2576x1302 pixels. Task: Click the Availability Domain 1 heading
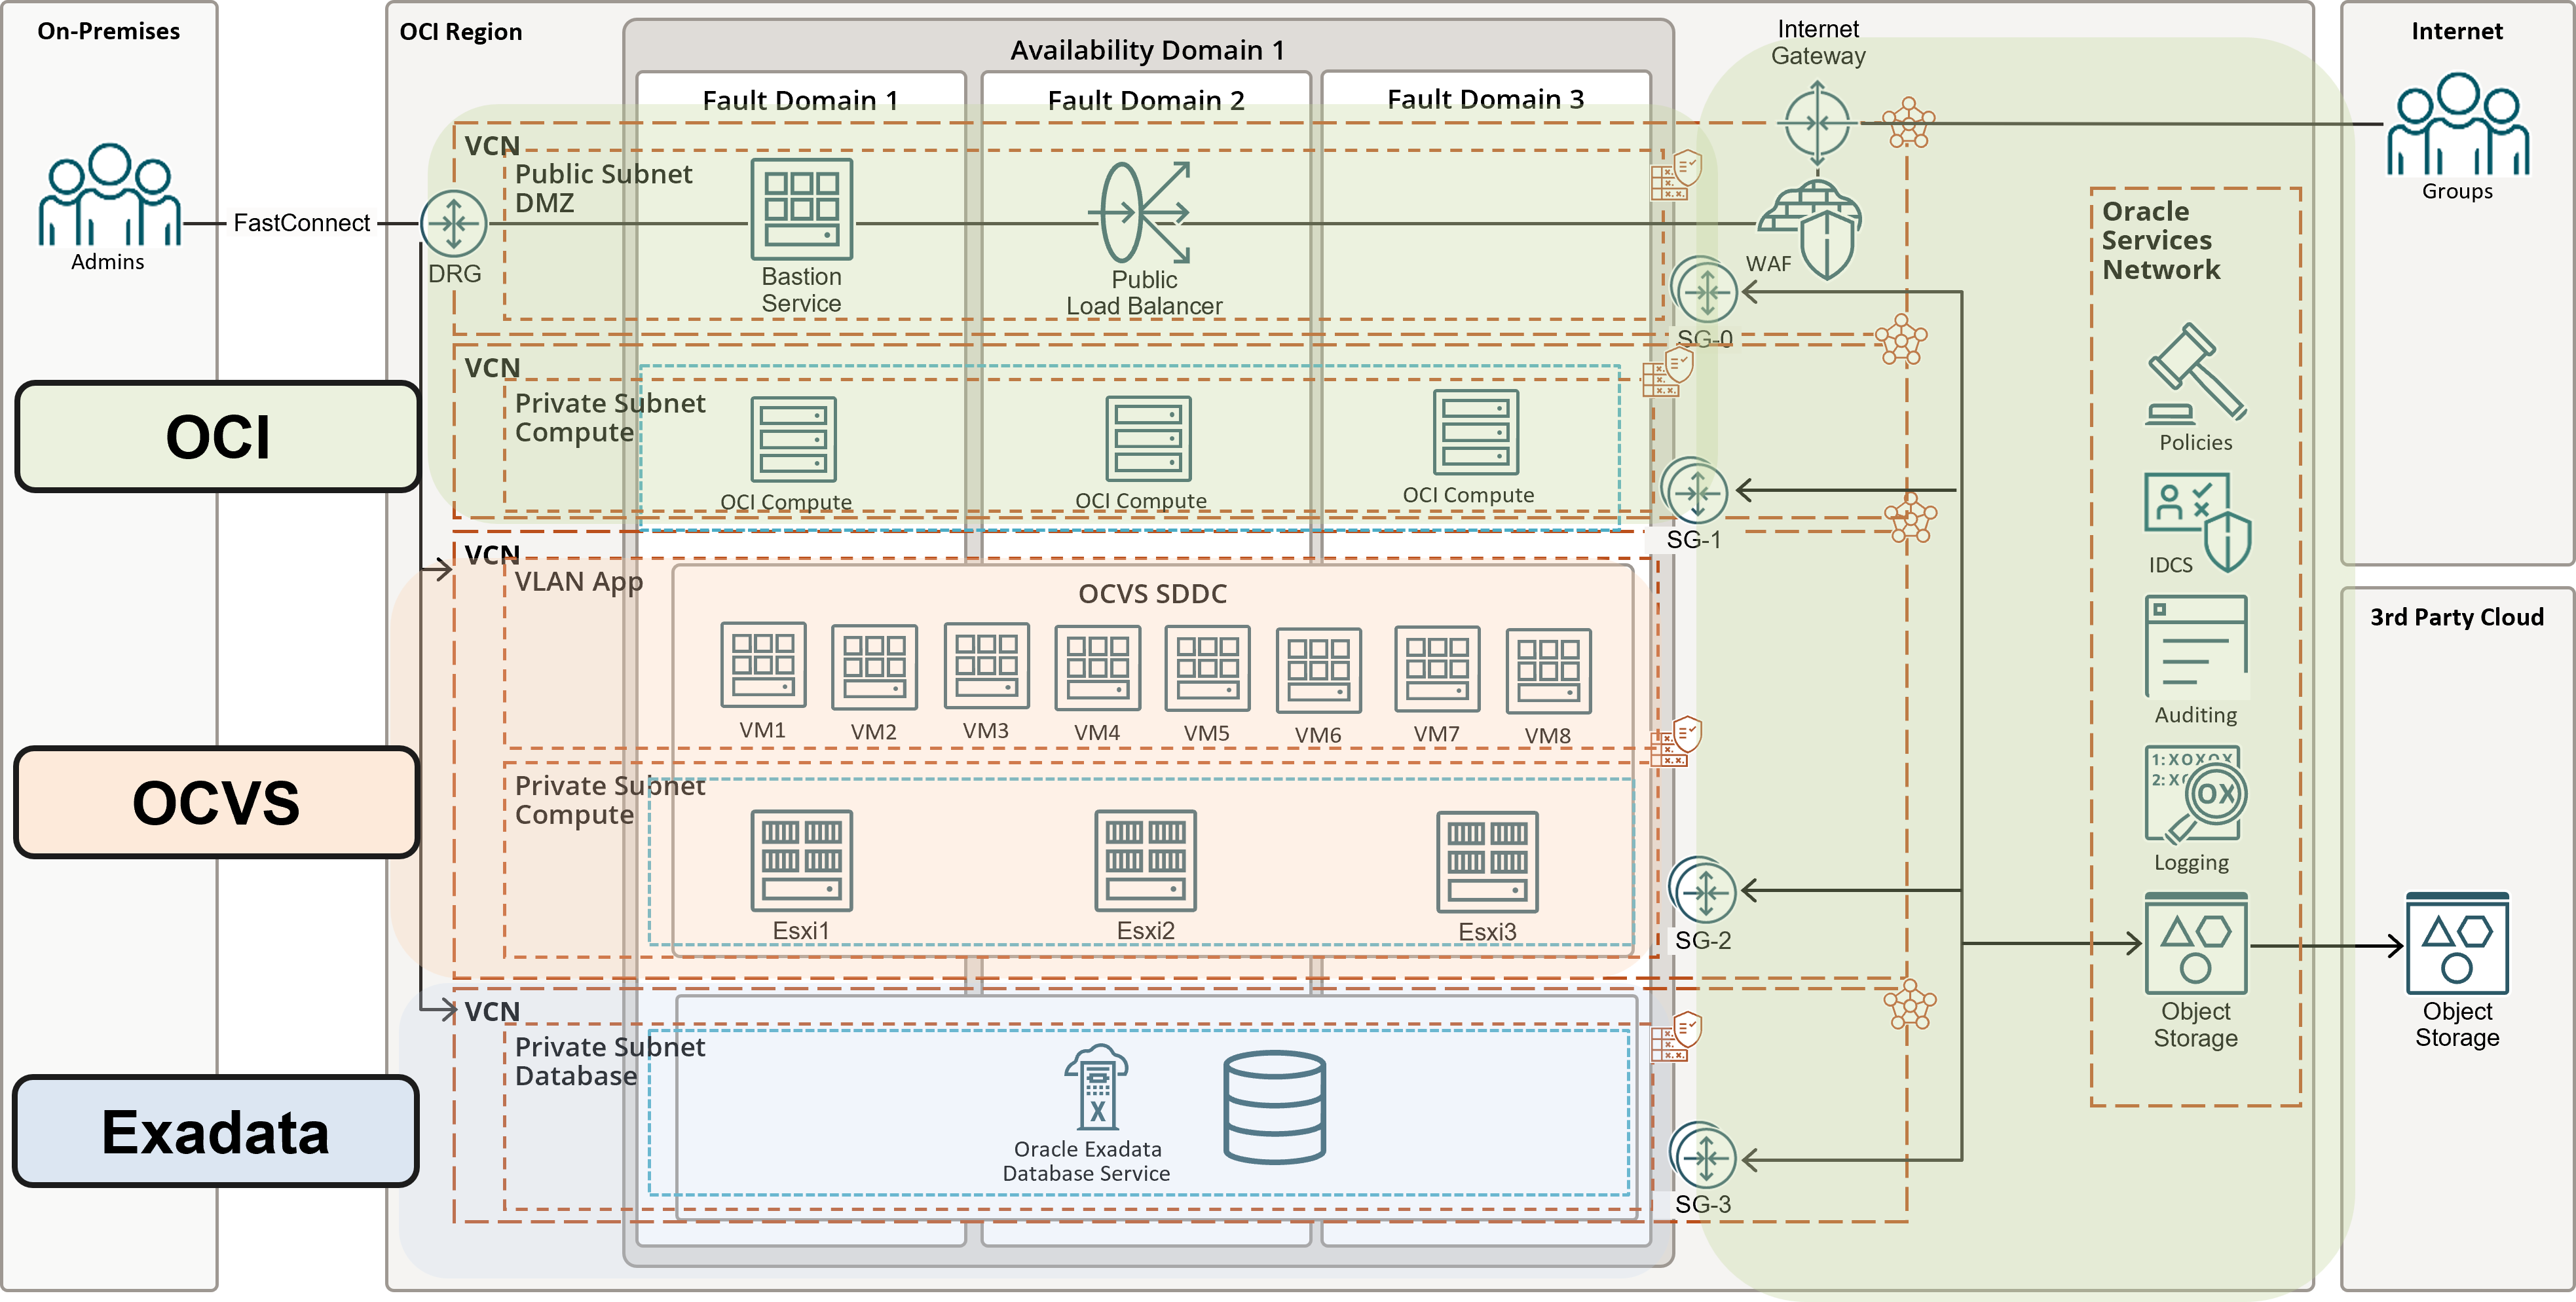[1147, 50]
